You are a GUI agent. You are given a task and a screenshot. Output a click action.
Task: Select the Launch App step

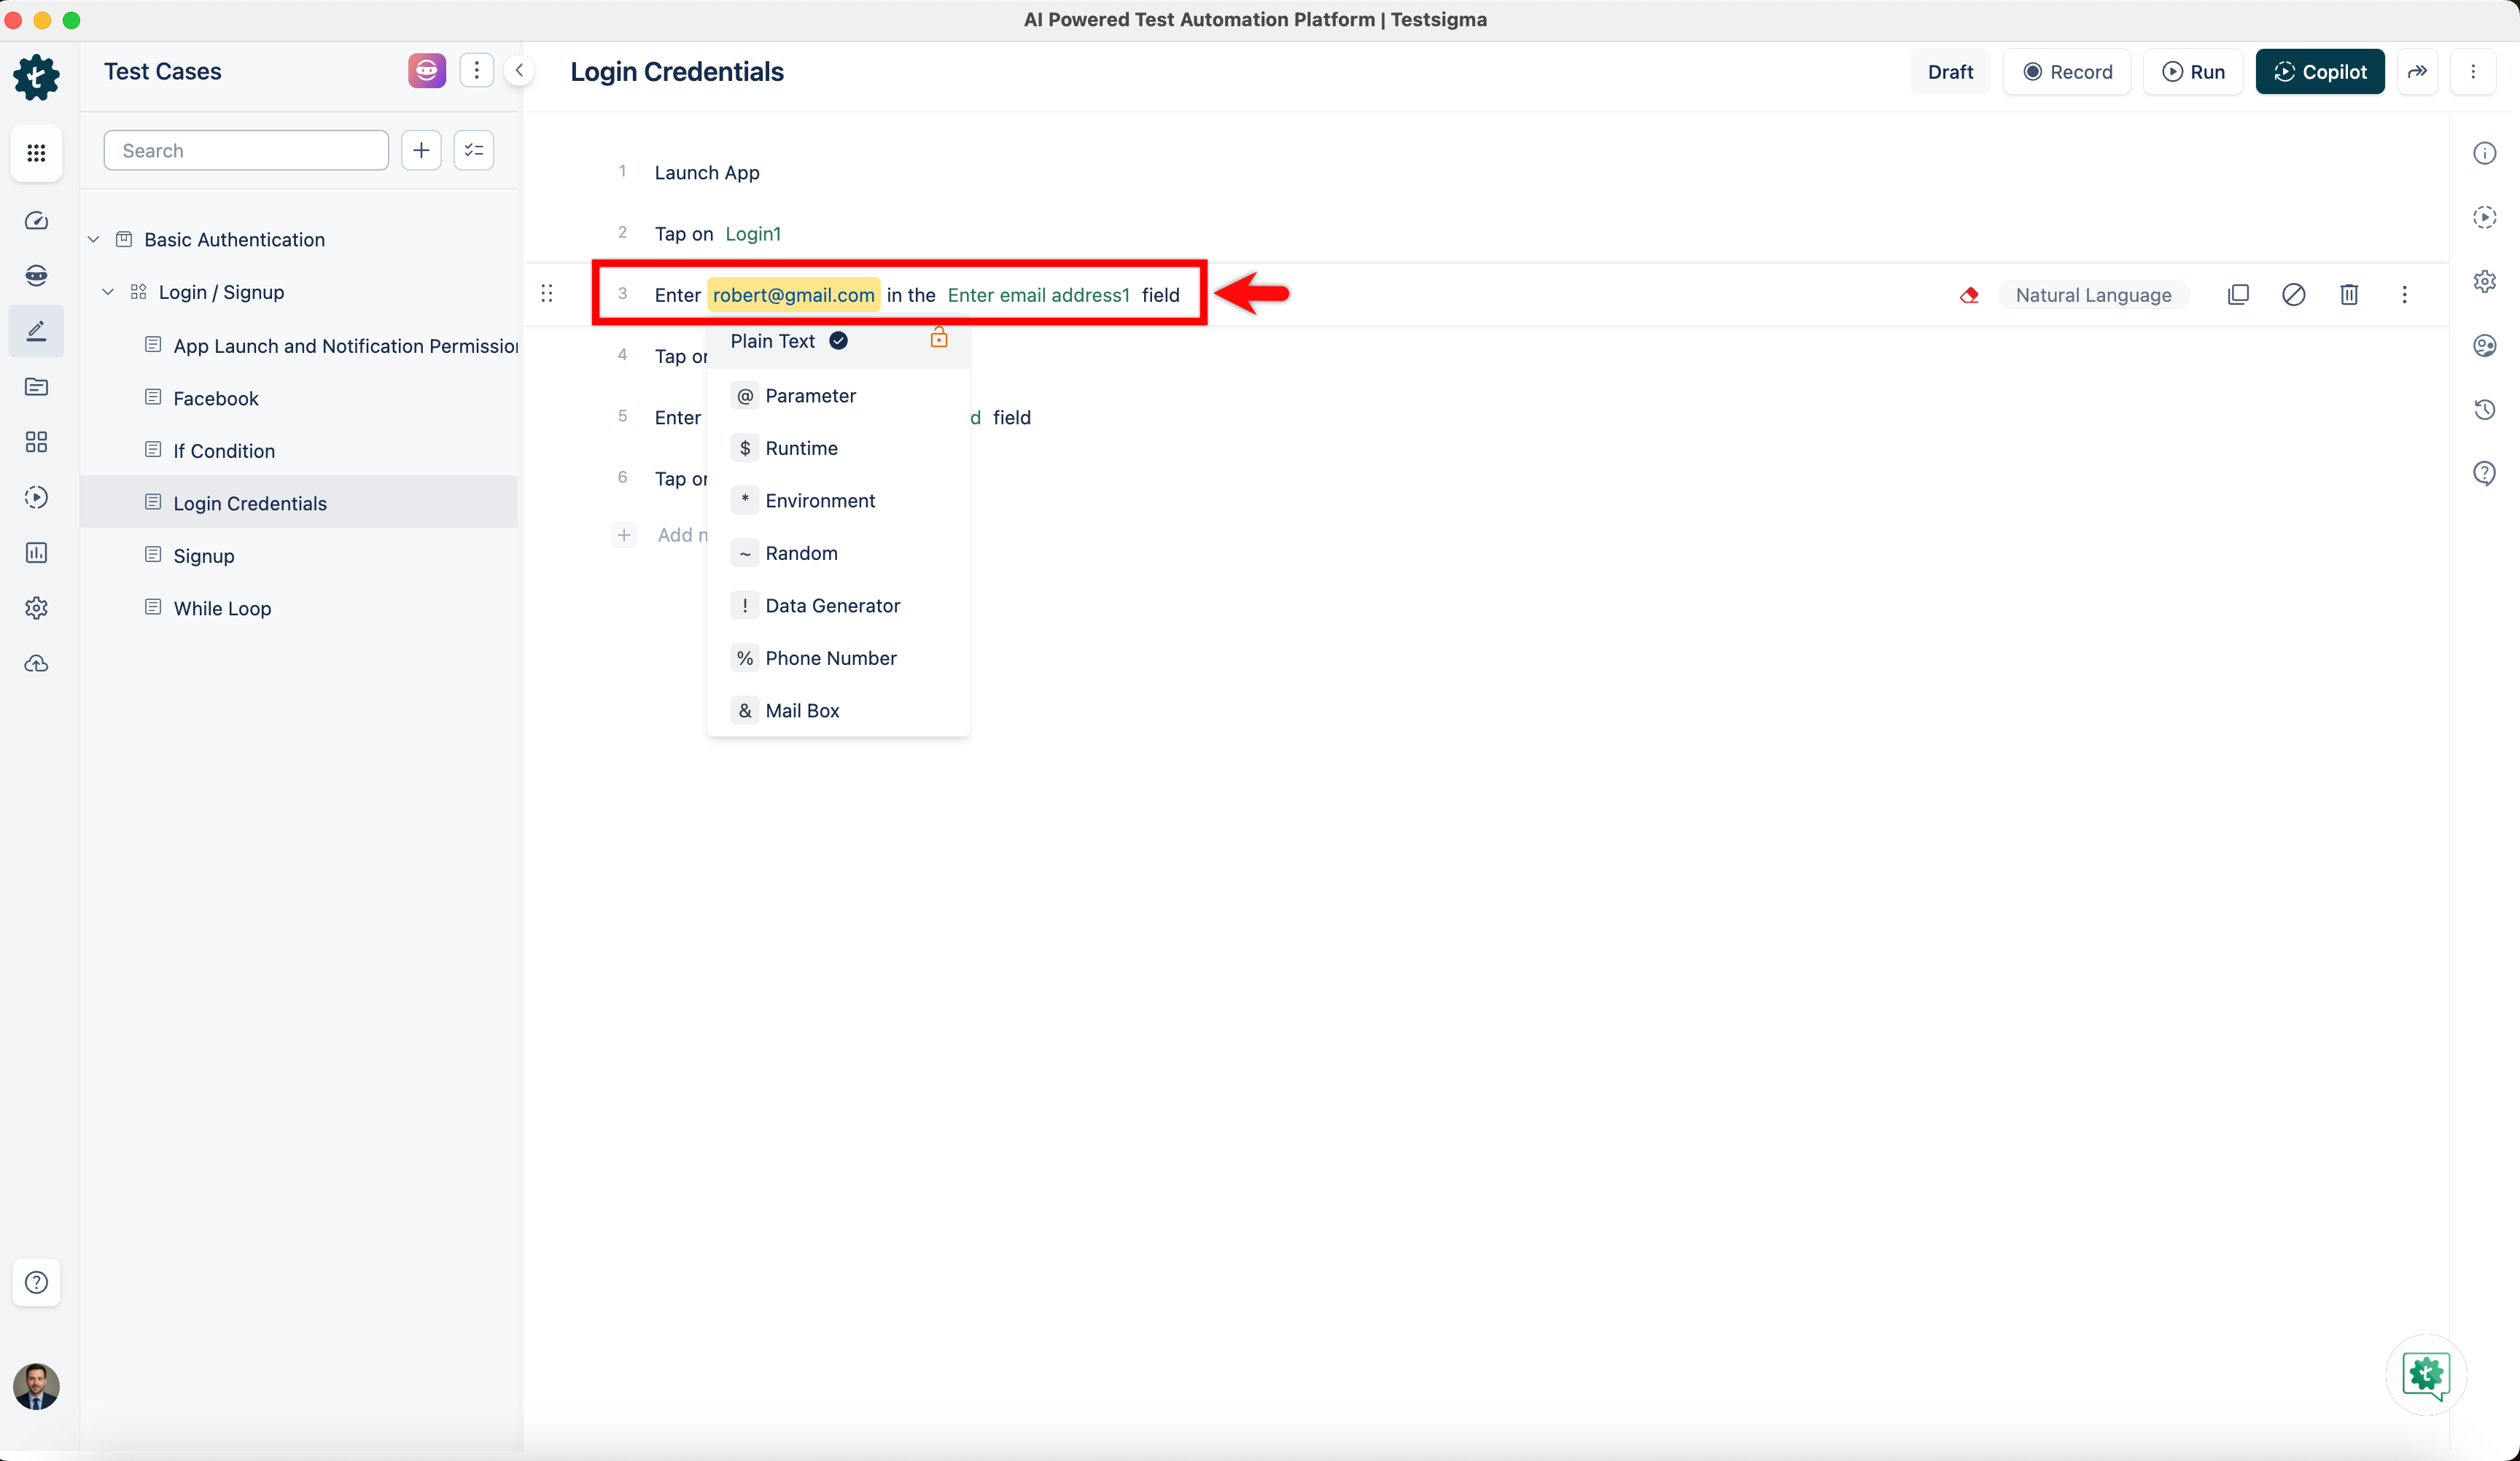pos(706,172)
